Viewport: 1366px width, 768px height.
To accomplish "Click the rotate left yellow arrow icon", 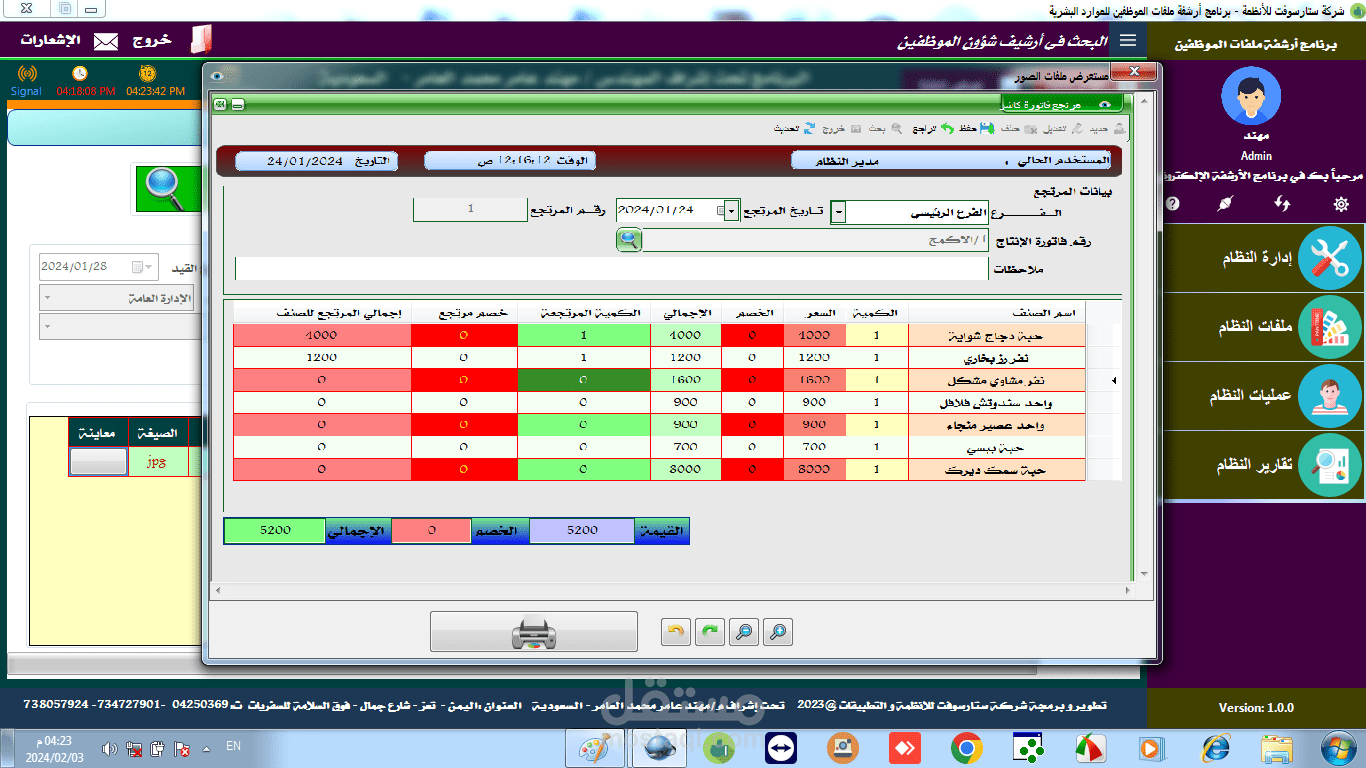I will coord(677,631).
